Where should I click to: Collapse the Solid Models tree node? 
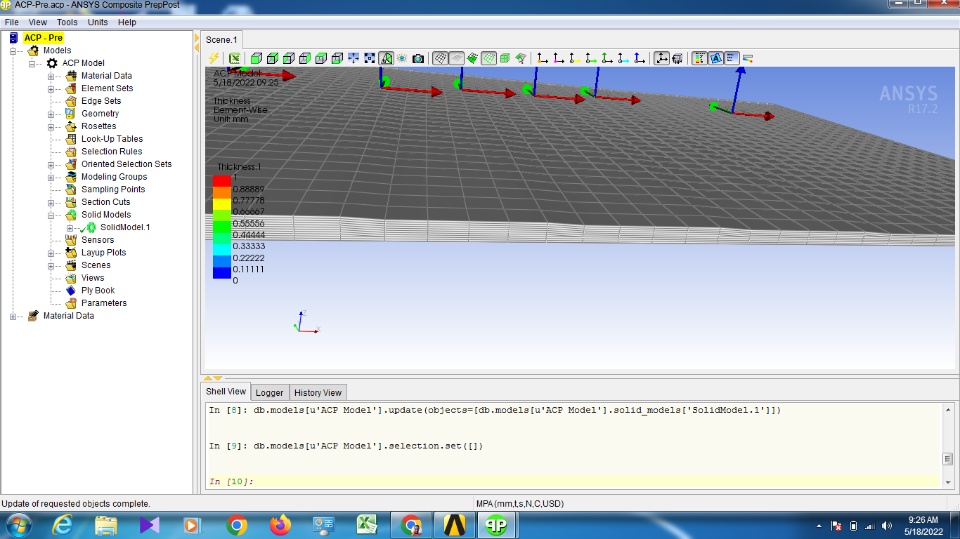pyautogui.click(x=52, y=215)
